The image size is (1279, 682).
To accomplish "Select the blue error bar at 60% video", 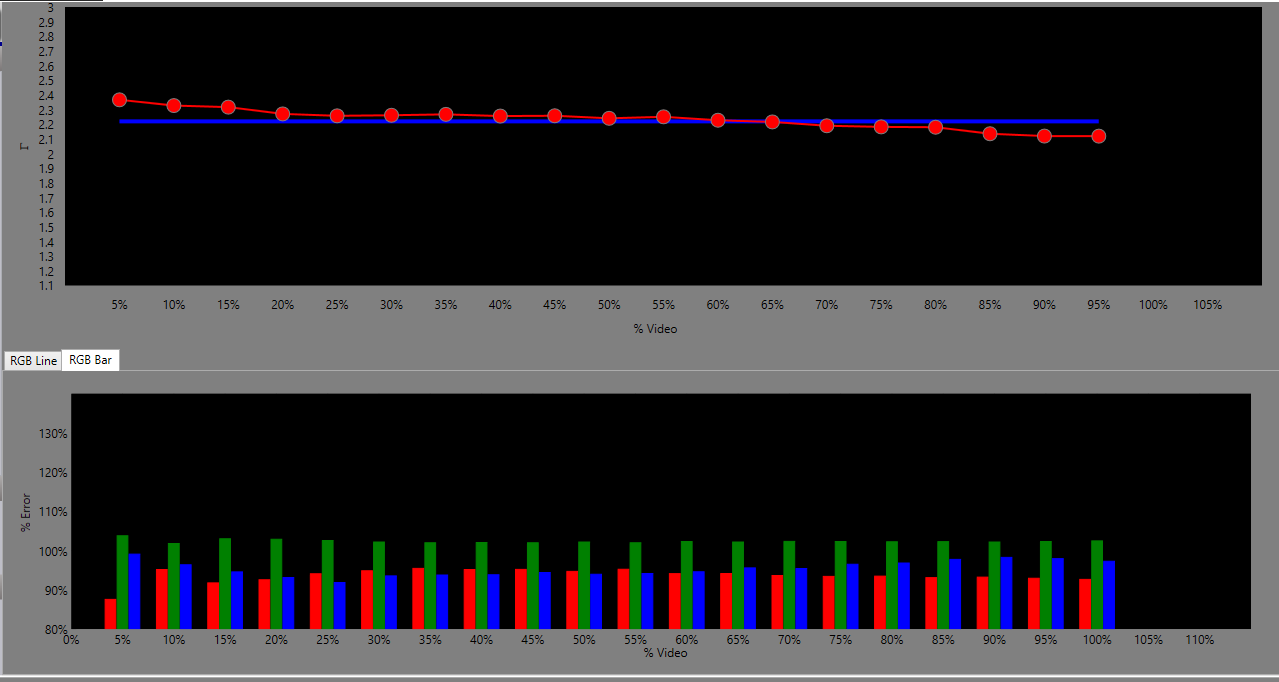I will 698,600.
